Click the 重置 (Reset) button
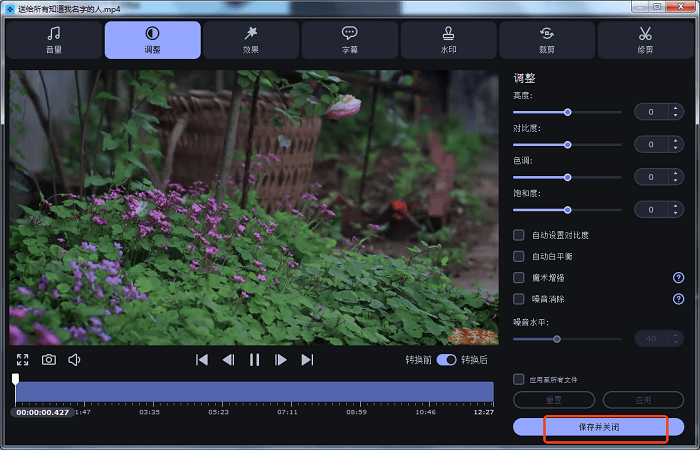The image size is (700, 450). [x=554, y=400]
